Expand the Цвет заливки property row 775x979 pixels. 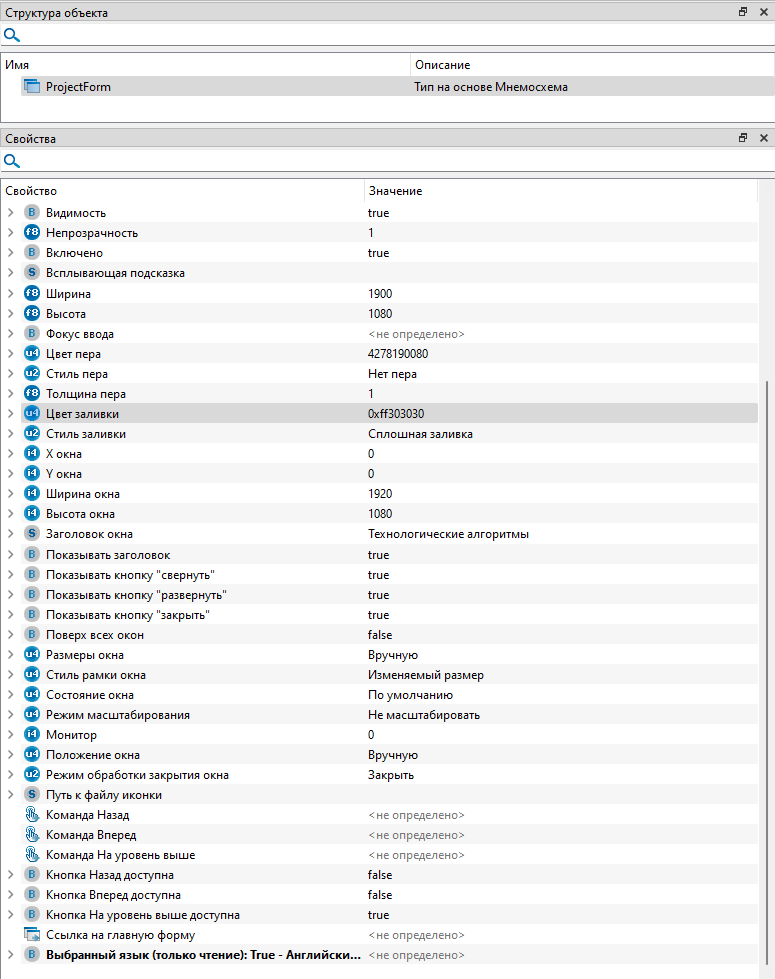click(10, 414)
